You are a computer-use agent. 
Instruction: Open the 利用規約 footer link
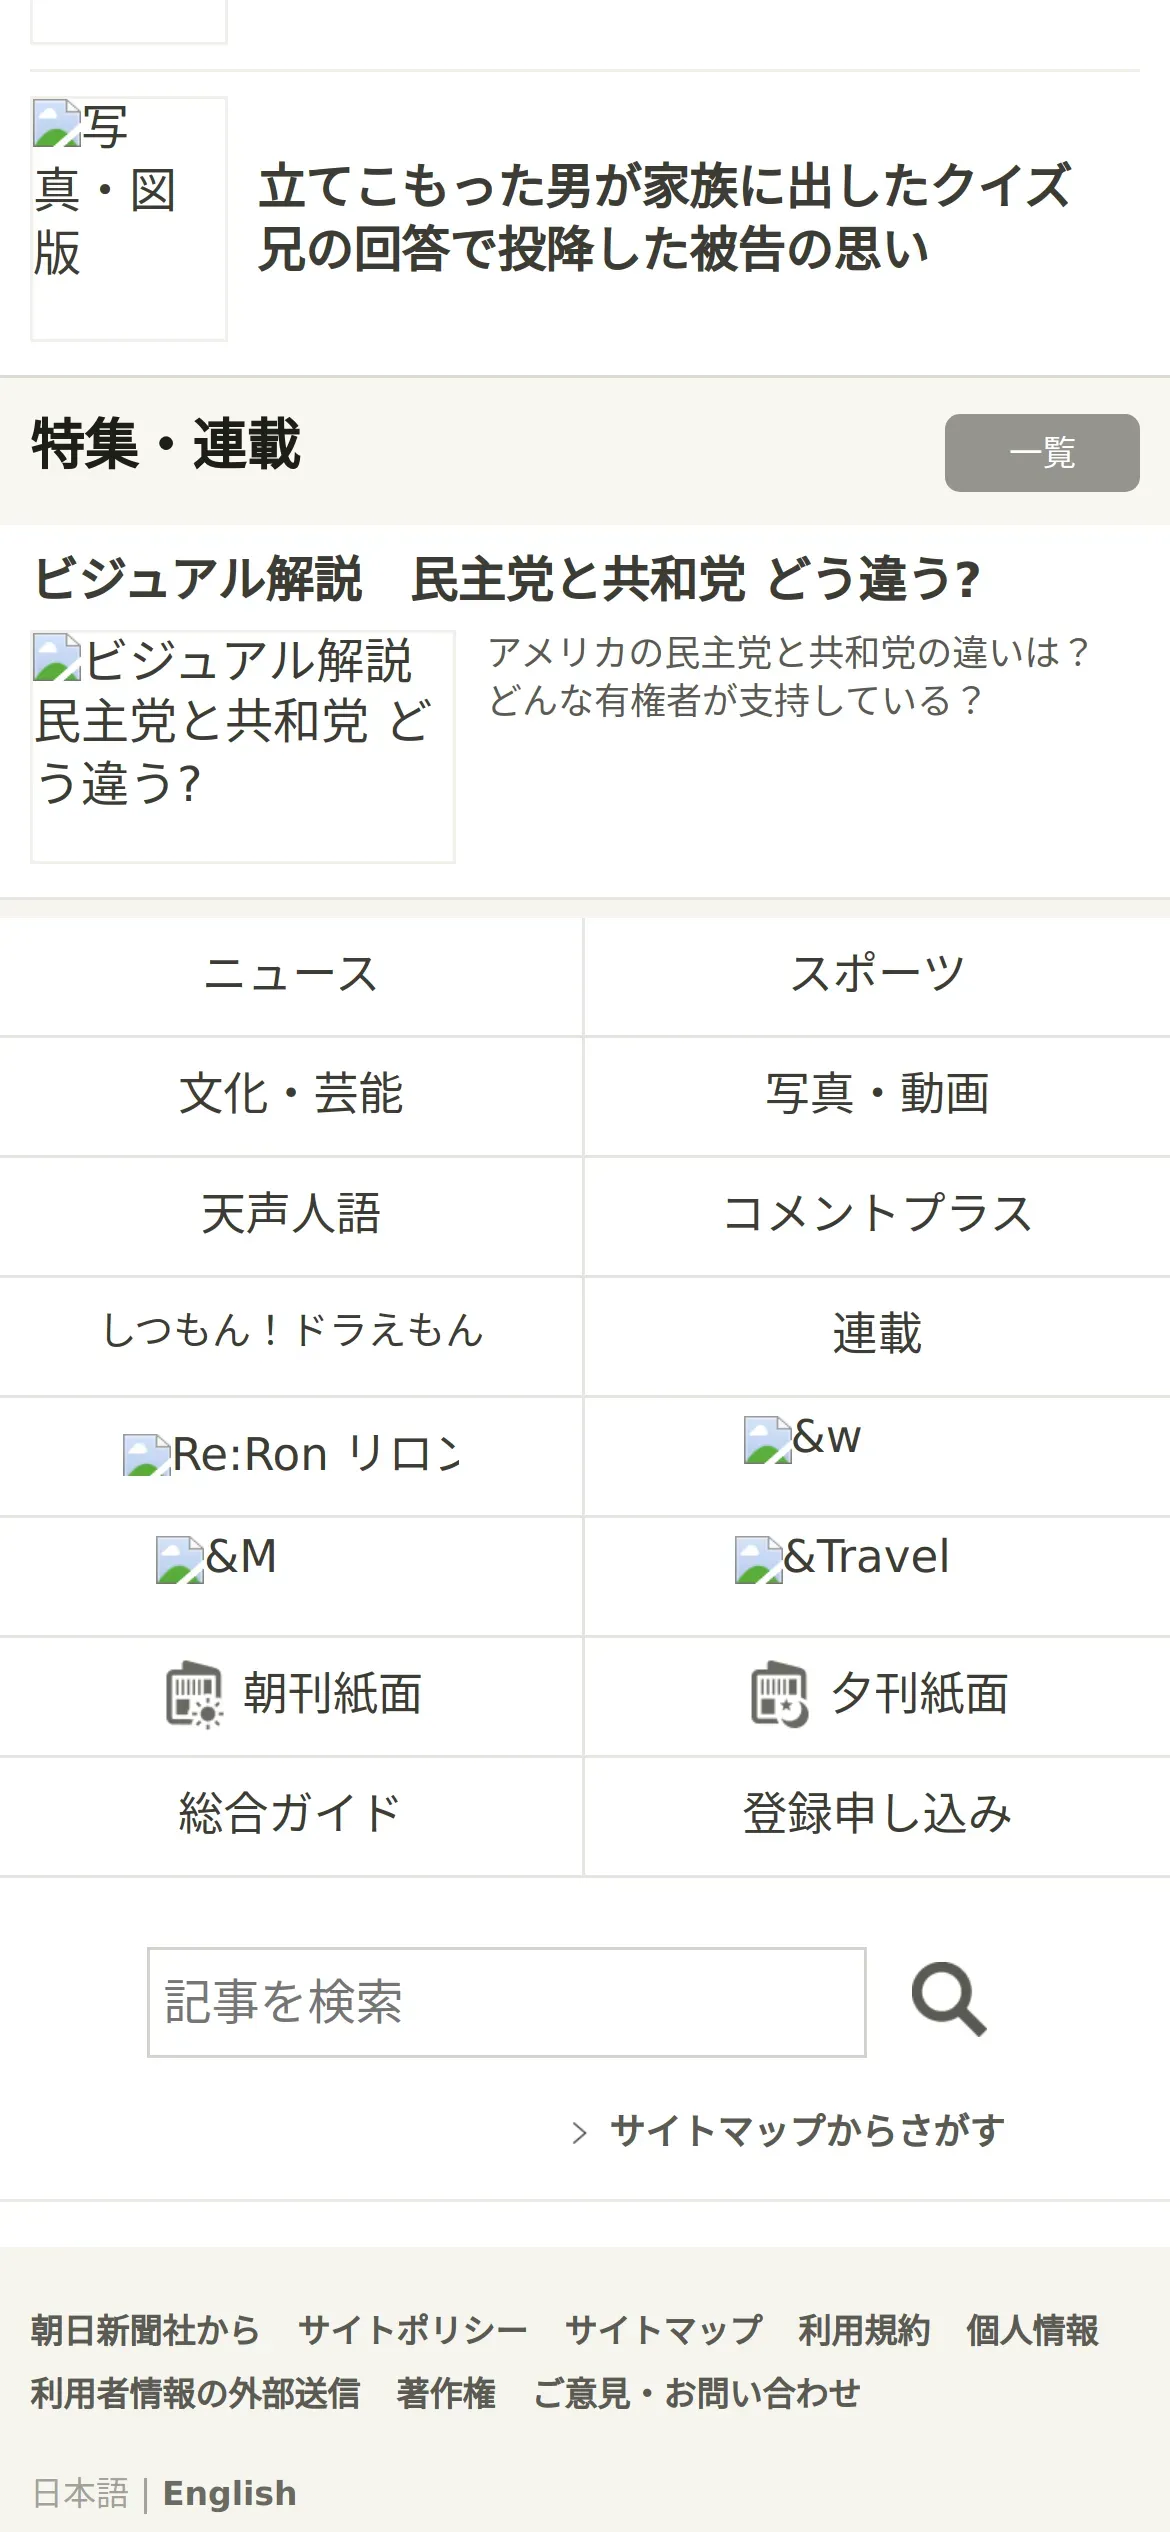(864, 2330)
